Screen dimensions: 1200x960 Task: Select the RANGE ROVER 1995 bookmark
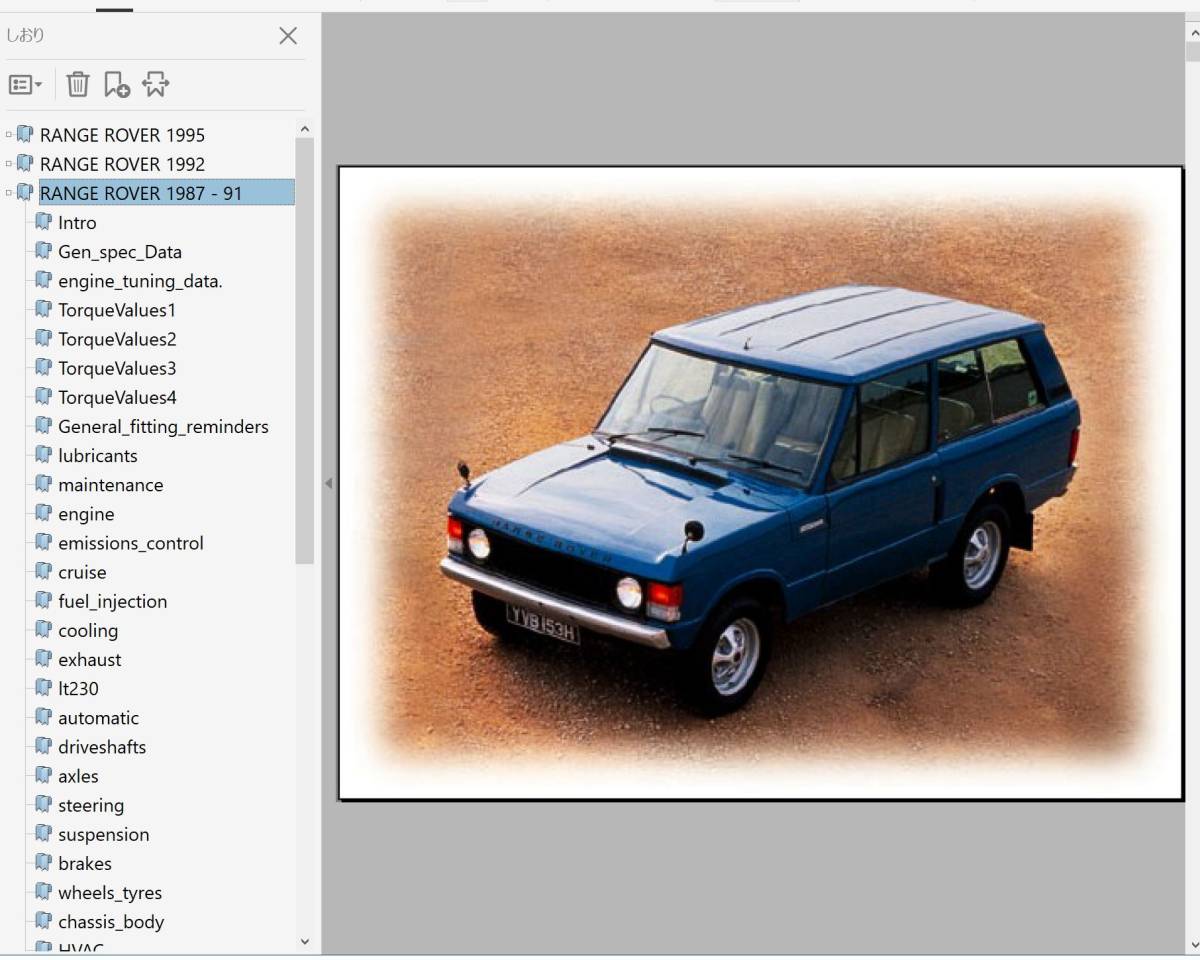pyautogui.click(x=122, y=135)
